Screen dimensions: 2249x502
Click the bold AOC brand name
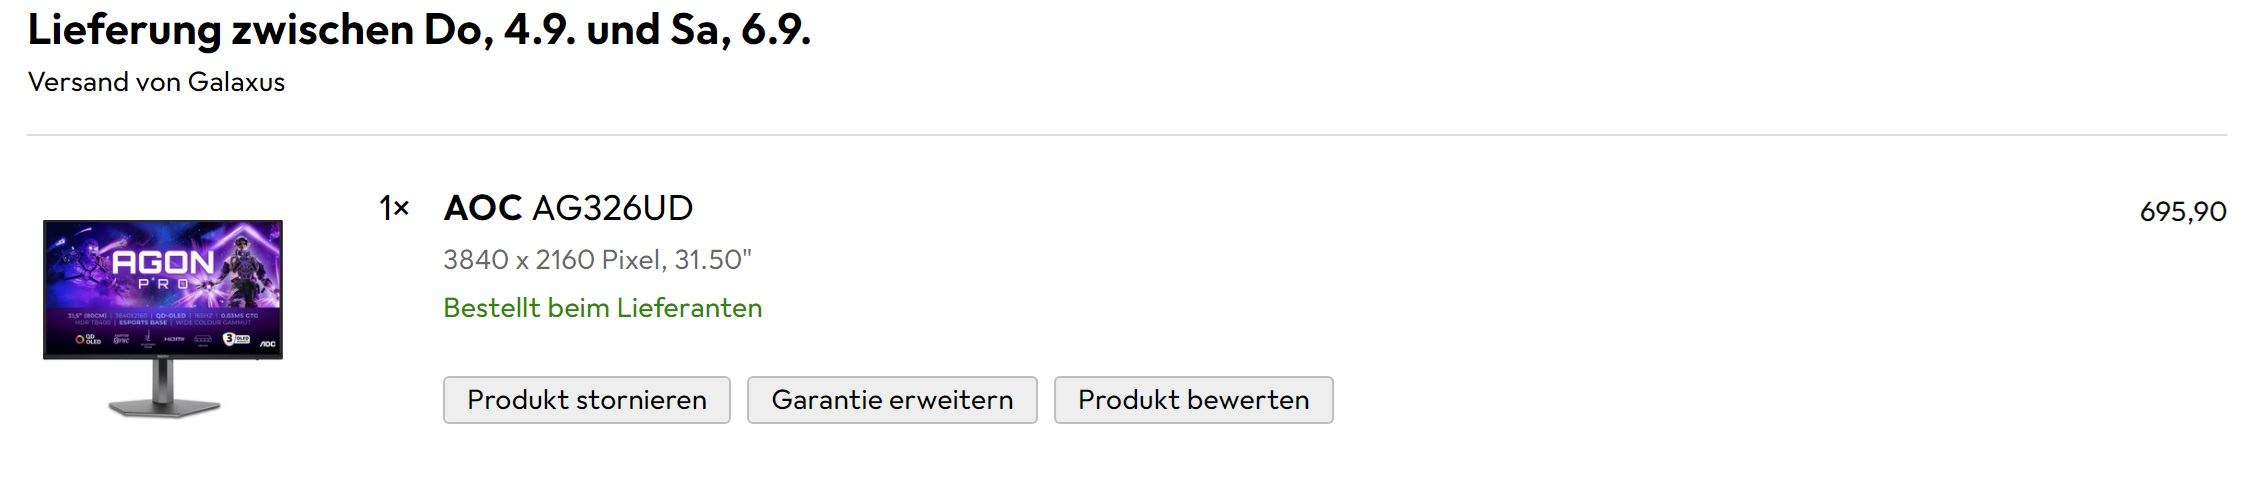coord(482,208)
